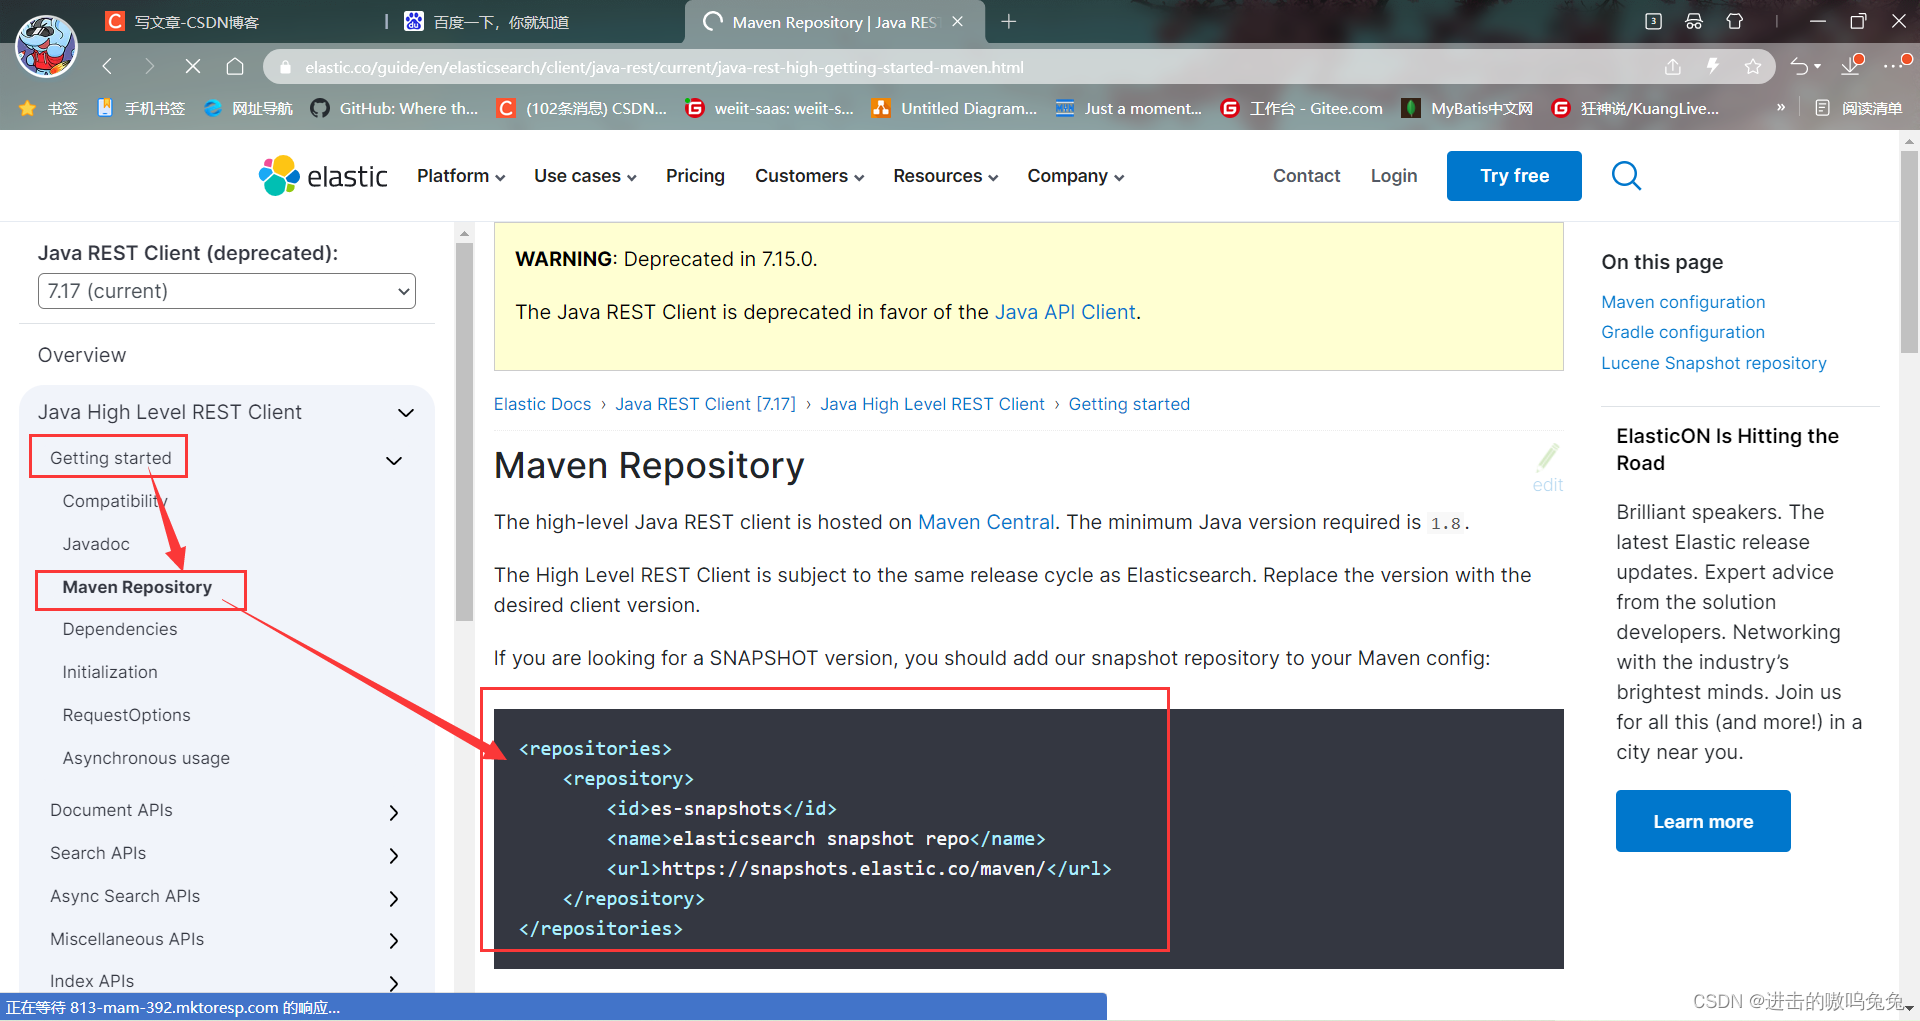
Task: Stop page loading with the X icon
Action: point(193,66)
